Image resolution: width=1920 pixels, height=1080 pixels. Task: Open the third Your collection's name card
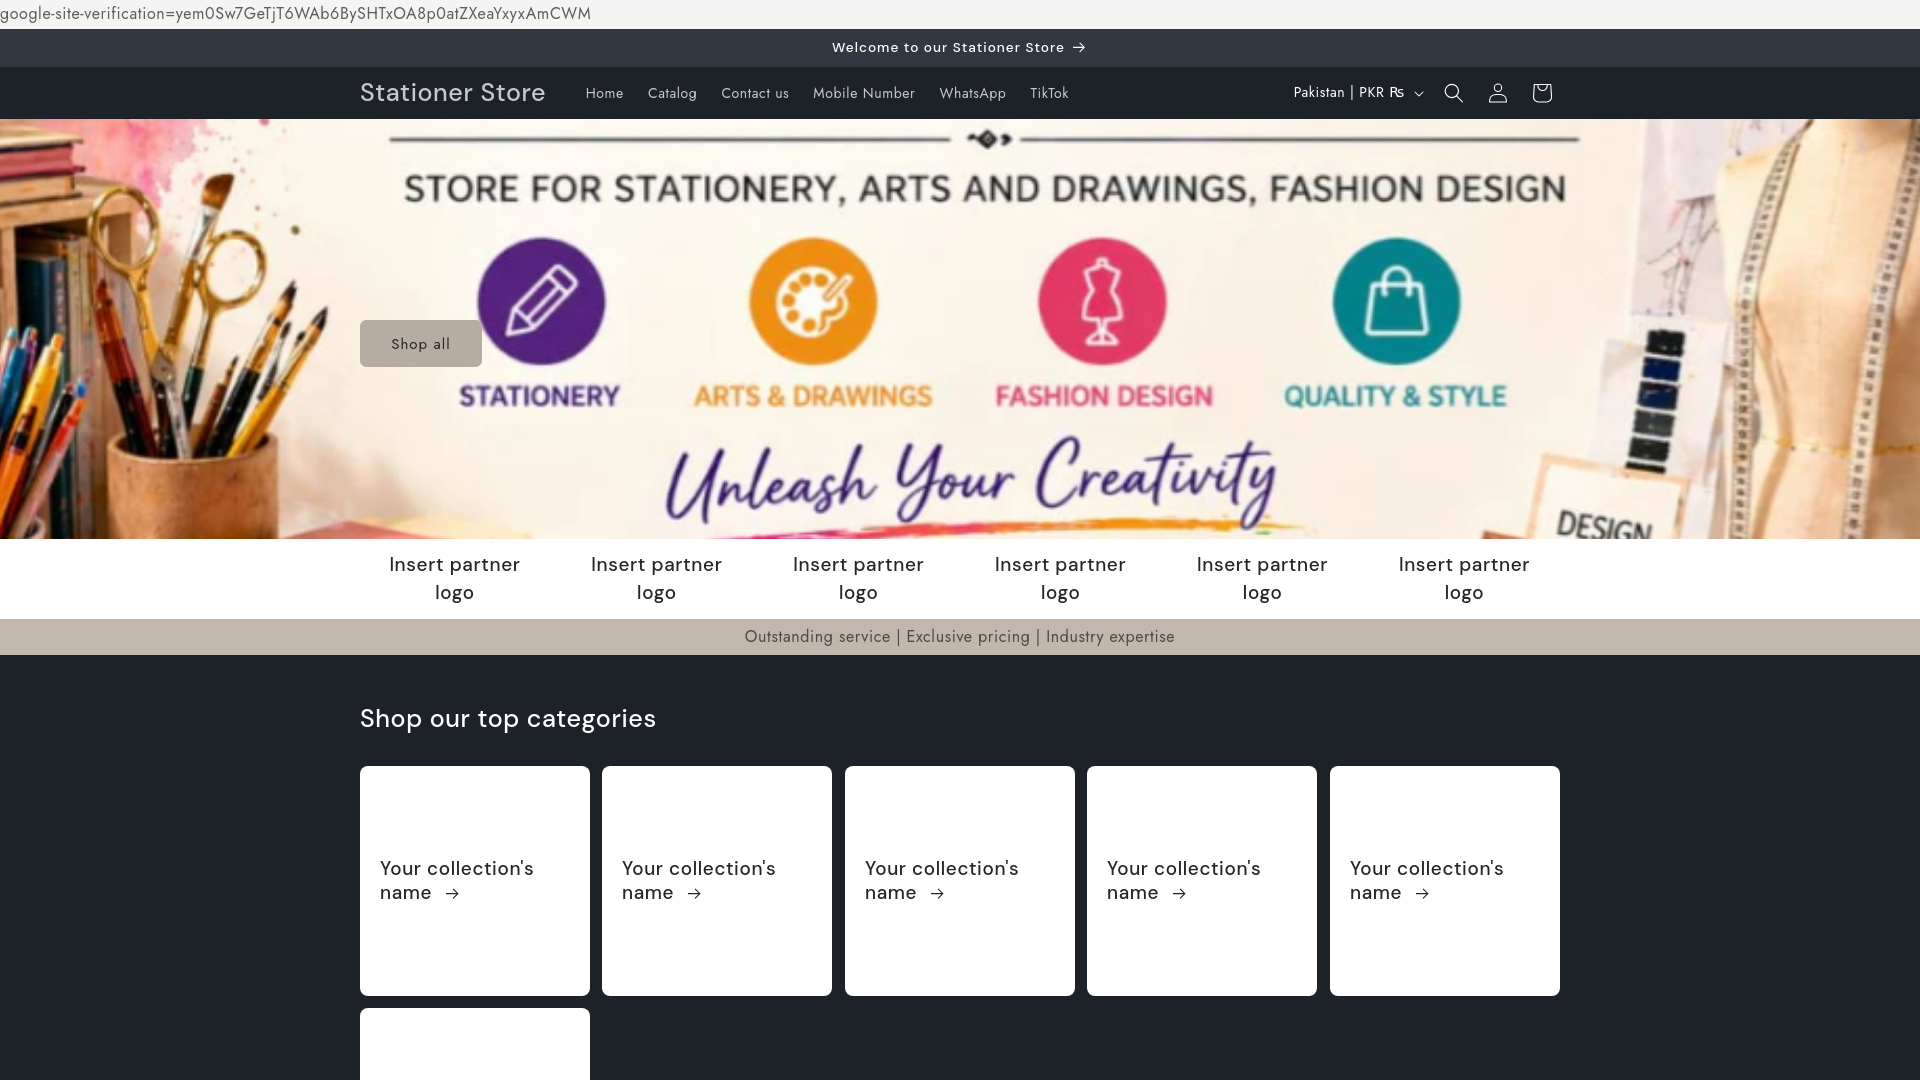tap(960, 881)
